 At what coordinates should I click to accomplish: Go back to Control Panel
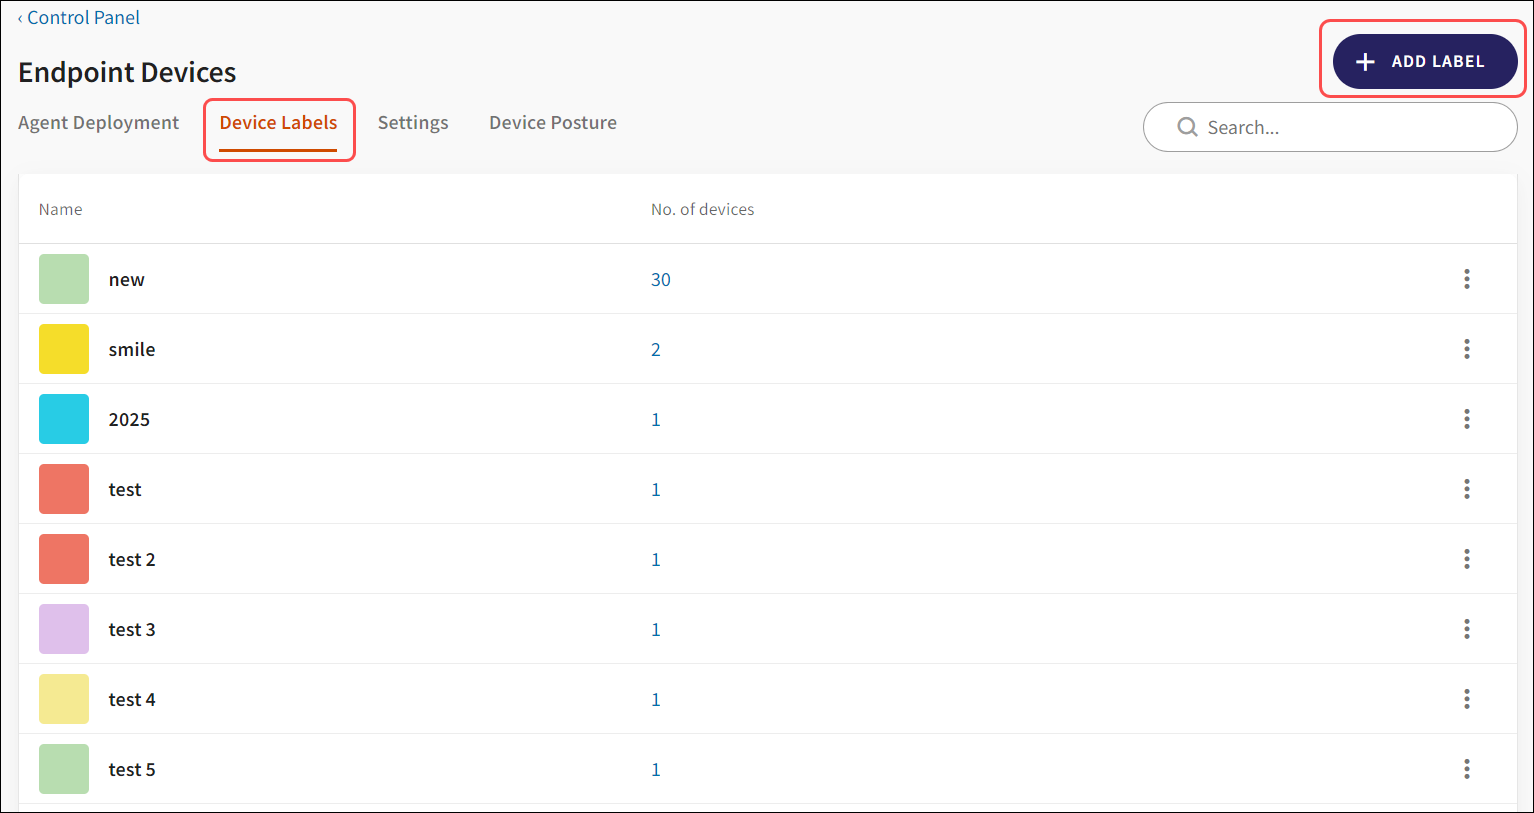coord(82,18)
